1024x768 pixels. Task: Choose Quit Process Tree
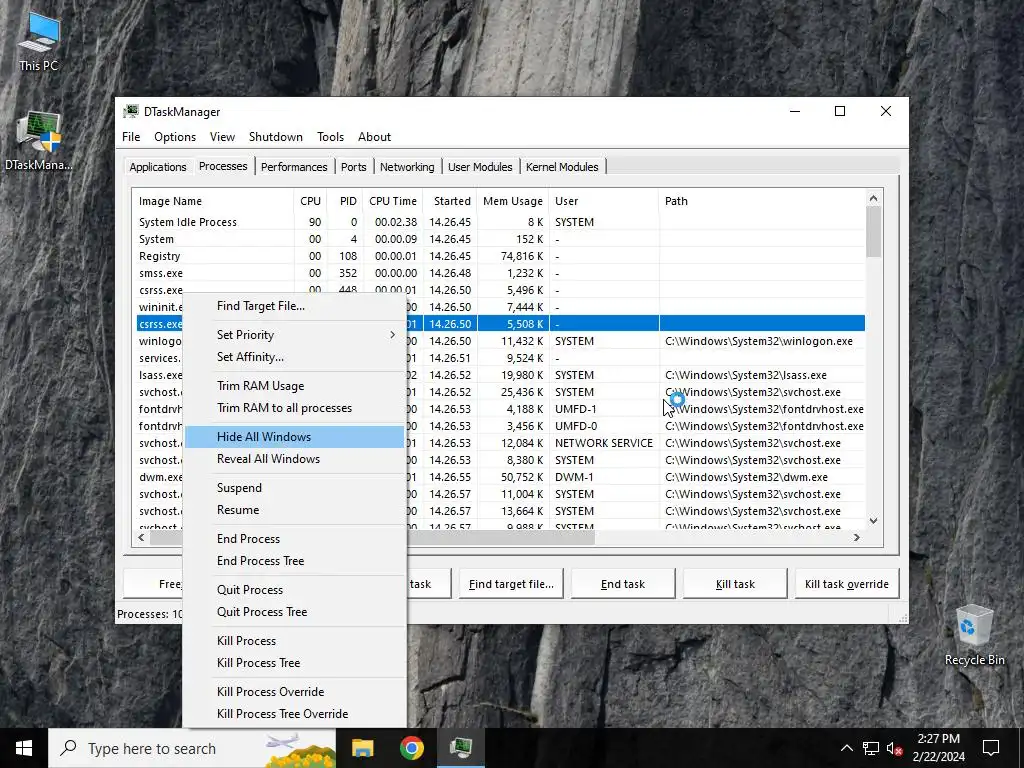coord(295,611)
